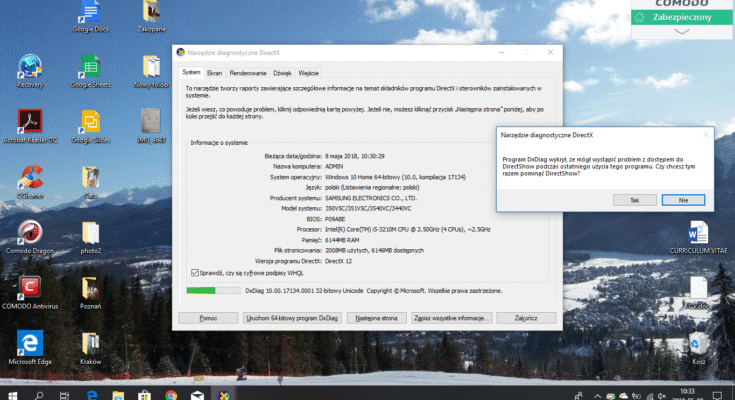Open the photo2 folder icon
The image size is (735, 400).
tap(90, 237)
